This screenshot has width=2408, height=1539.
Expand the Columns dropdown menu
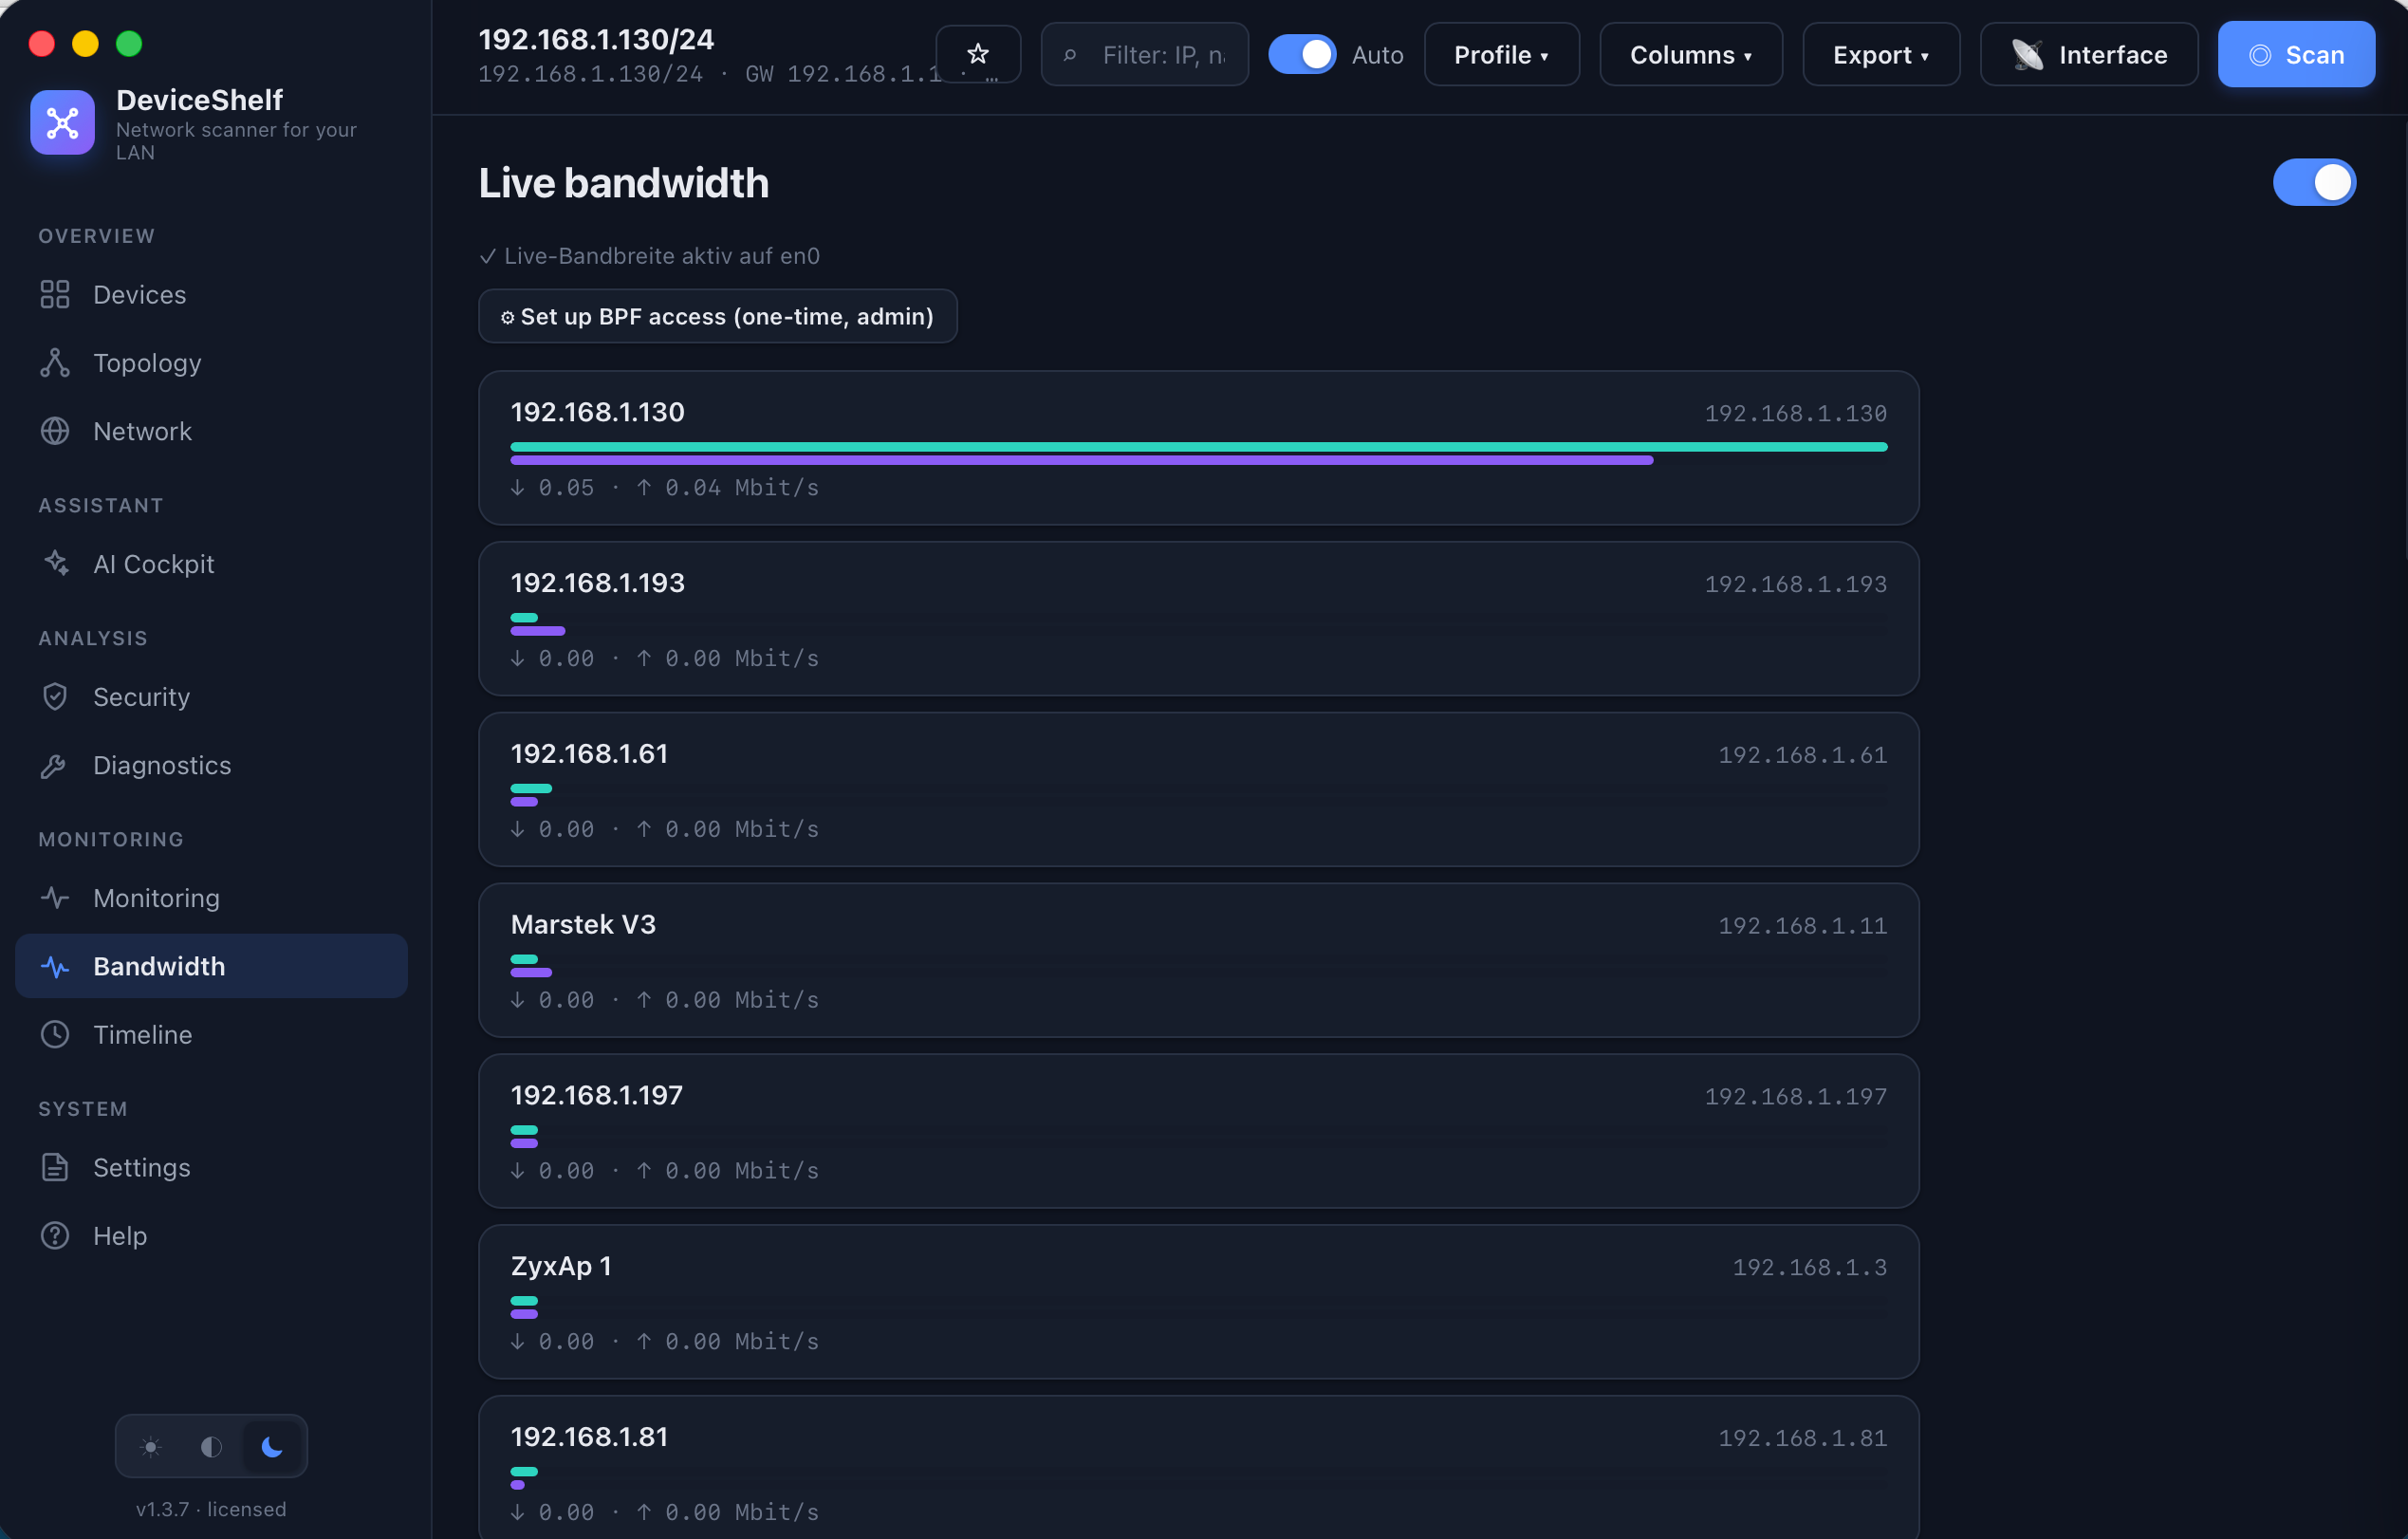(1690, 54)
